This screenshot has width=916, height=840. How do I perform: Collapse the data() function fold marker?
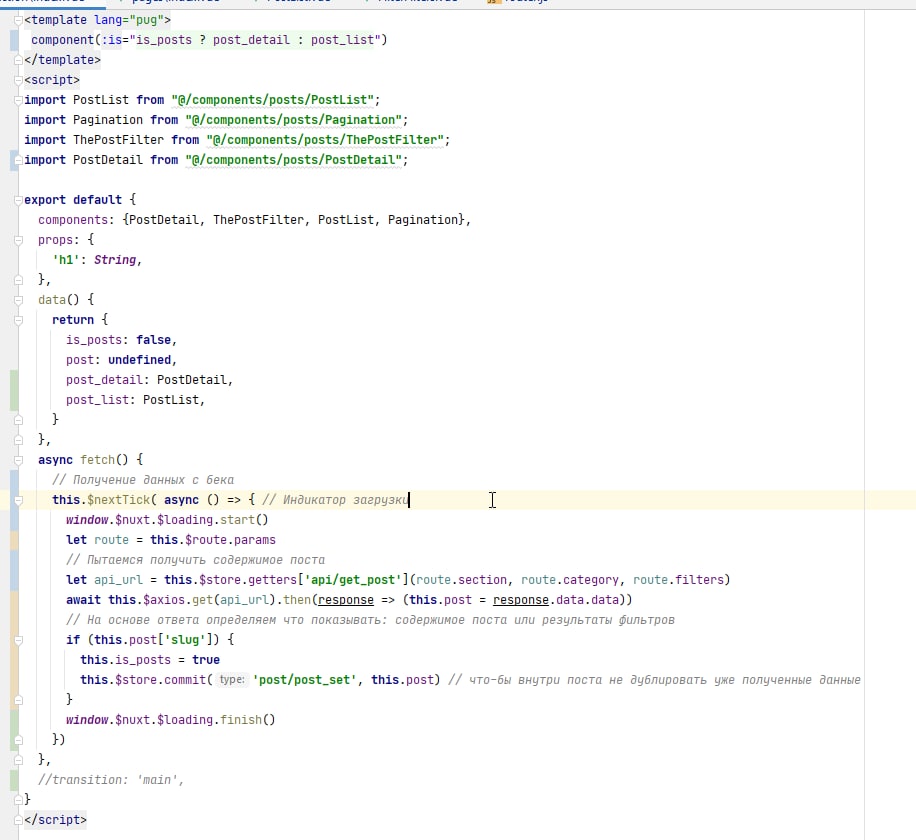tap(18, 300)
